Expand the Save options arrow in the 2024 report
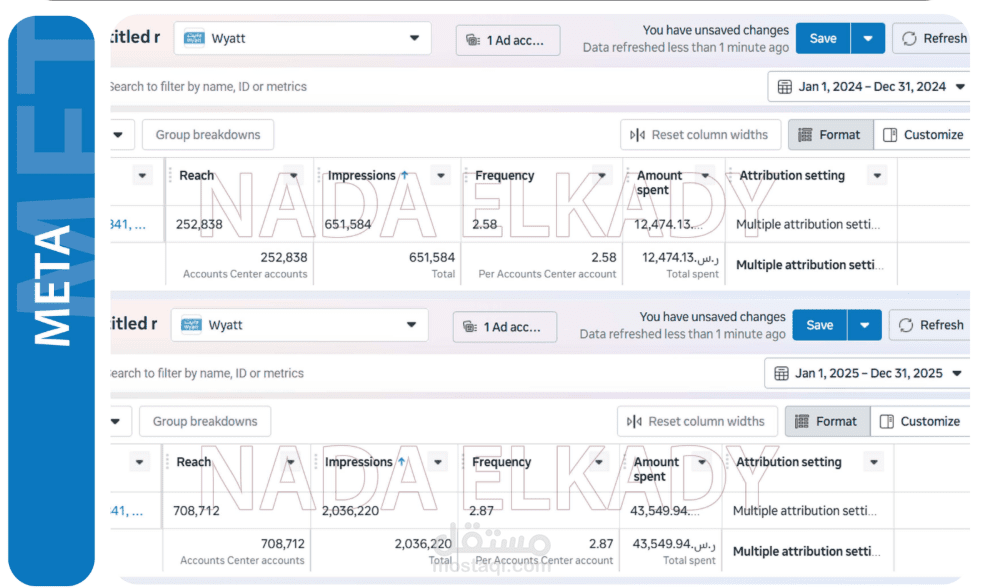984x588 pixels. 868,38
